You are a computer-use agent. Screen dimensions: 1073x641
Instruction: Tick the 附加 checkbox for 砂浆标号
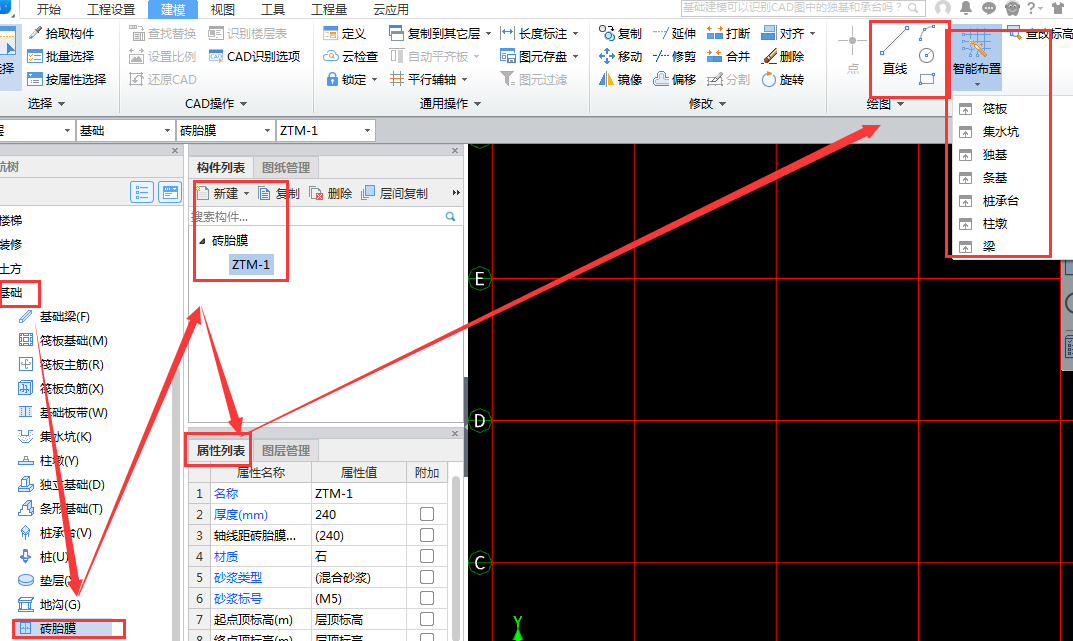[427, 598]
